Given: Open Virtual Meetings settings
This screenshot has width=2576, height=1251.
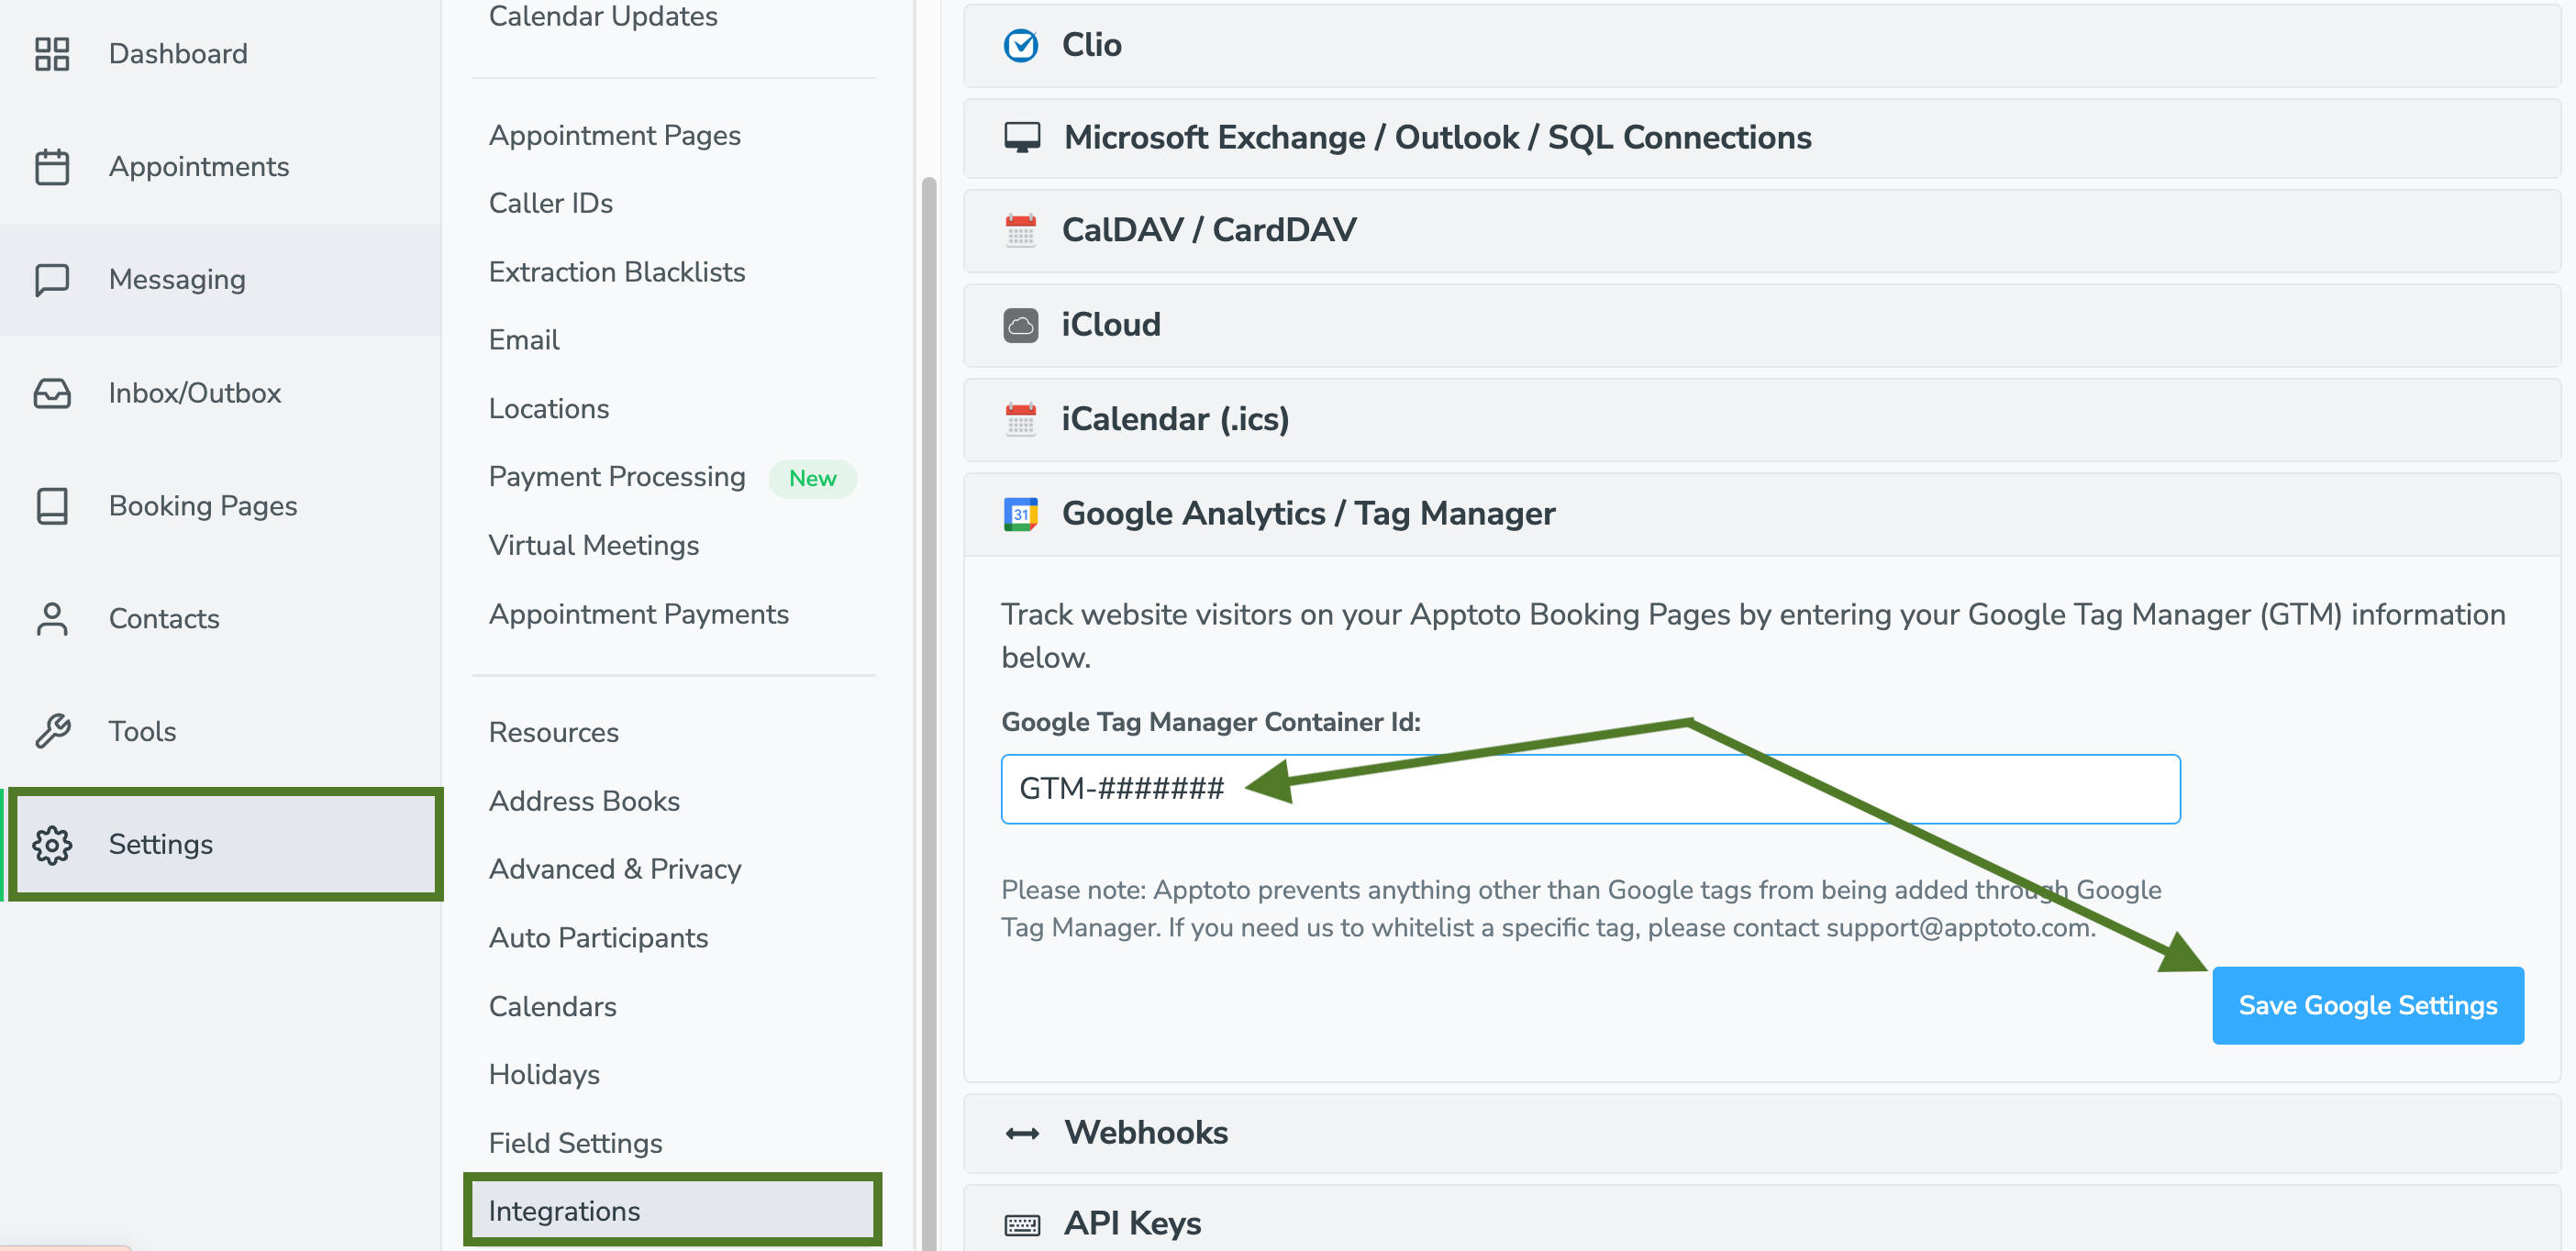Looking at the screenshot, I should pos(594,545).
